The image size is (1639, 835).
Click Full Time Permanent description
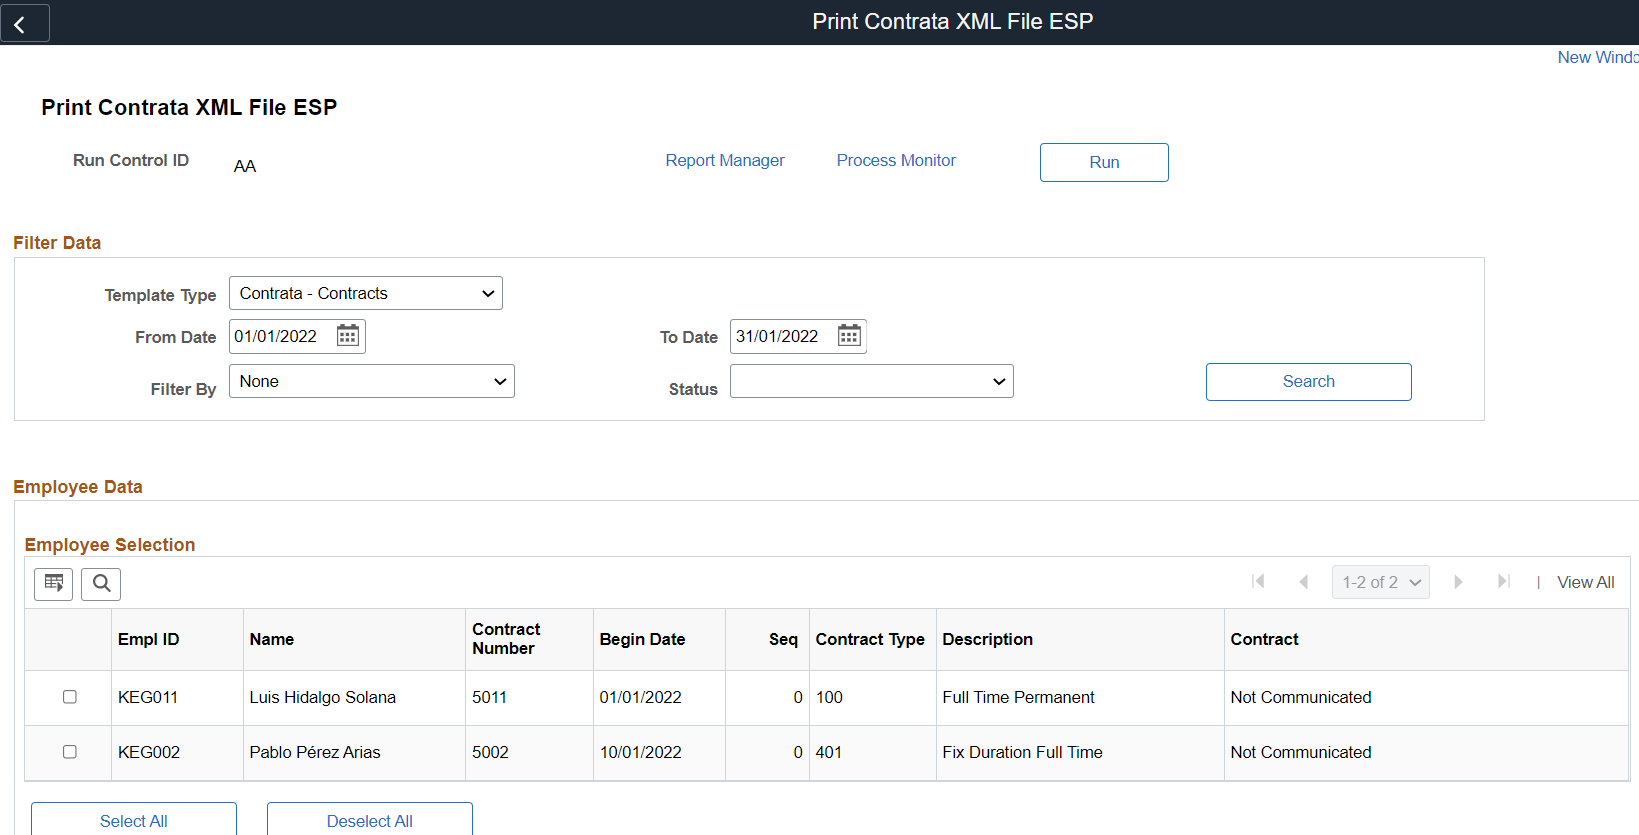click(x=1019, y=697)
